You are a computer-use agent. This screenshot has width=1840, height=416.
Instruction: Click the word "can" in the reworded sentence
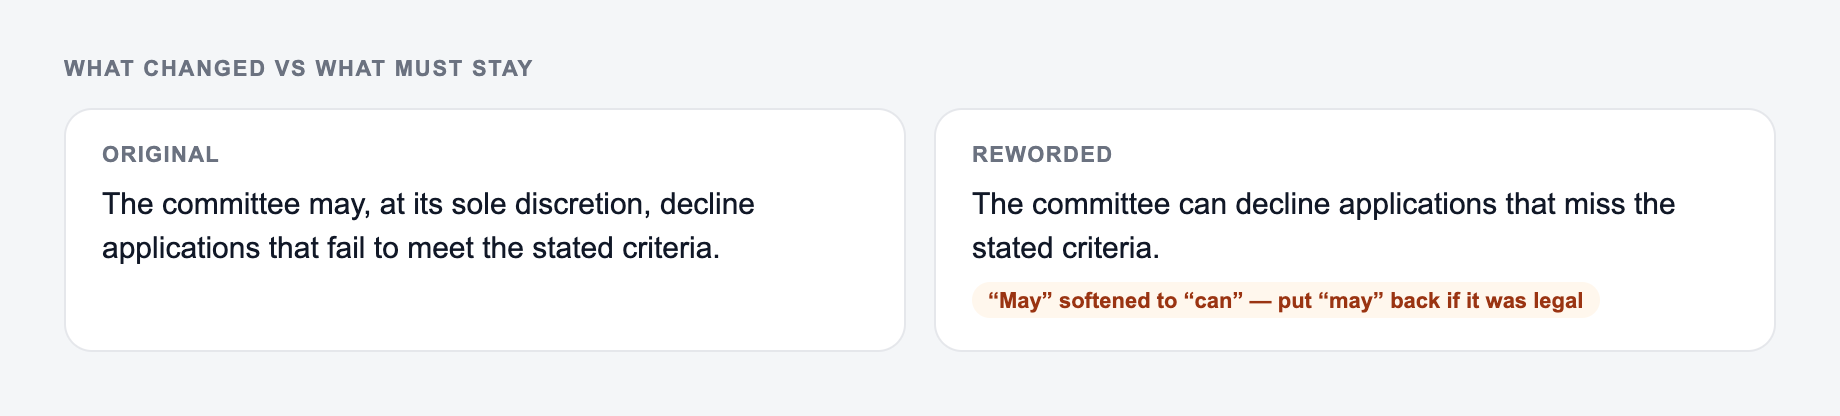pyautogui.click(x=1202, y=204)
